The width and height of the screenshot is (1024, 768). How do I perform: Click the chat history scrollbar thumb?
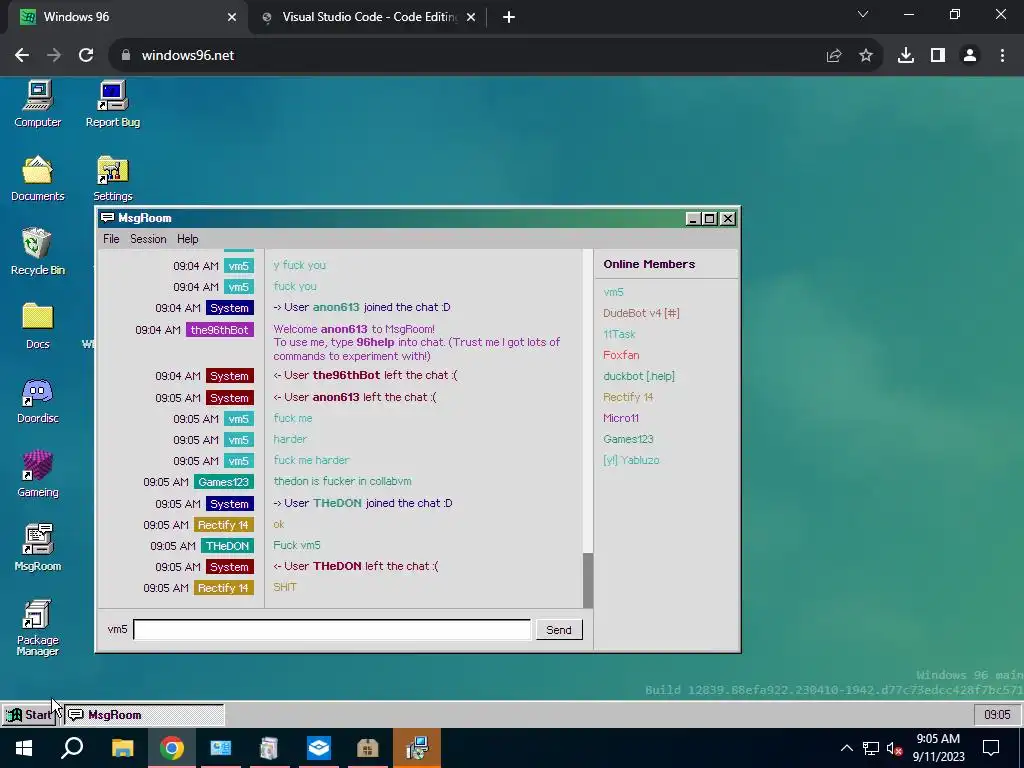click(x=588, y=581)
